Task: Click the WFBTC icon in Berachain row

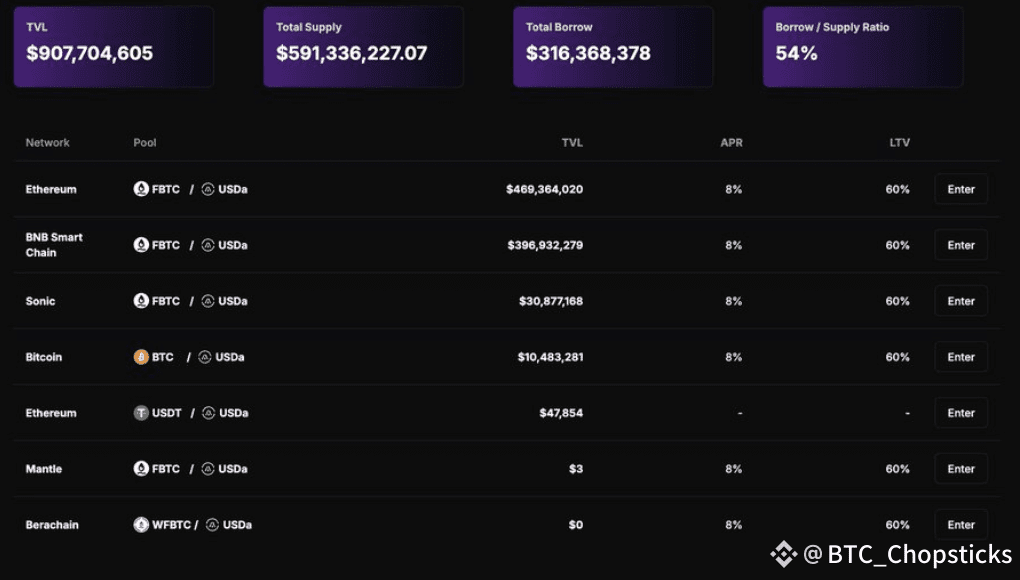Action: point(141,525)
